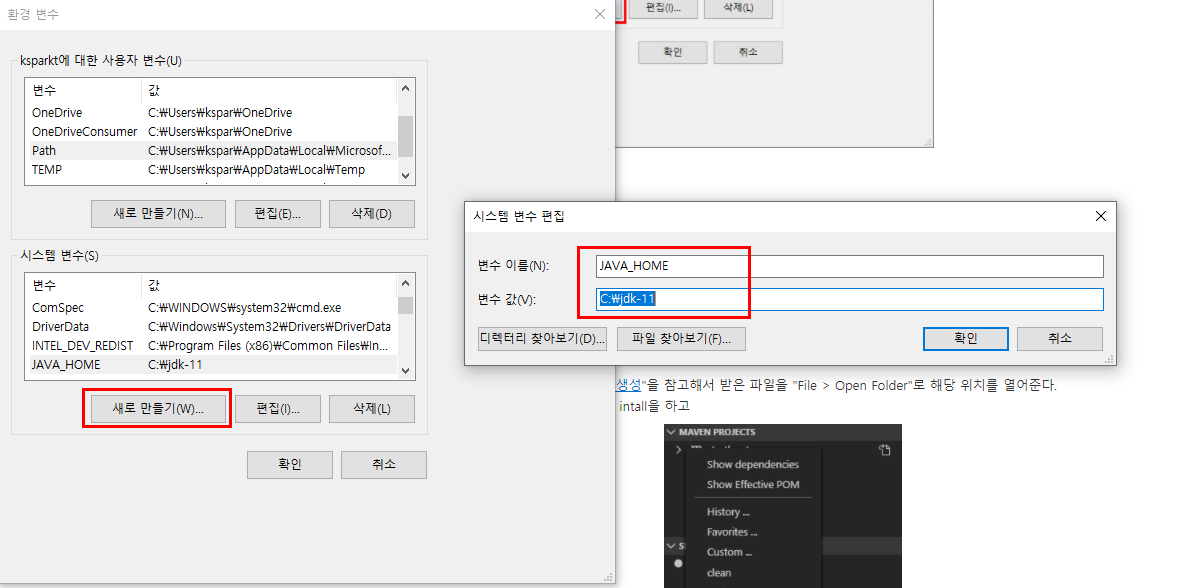The width and height of the screenshot is (1181, 588).
Task: Select the DriverData system variable row
Action: pyautogui.click(x=211, y=327)
